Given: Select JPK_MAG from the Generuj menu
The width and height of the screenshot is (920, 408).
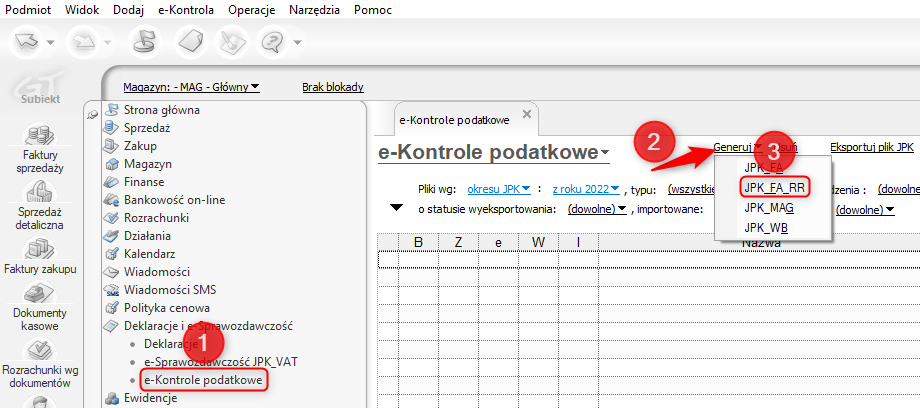Looking at the screenshot, I should coord(768,208).
